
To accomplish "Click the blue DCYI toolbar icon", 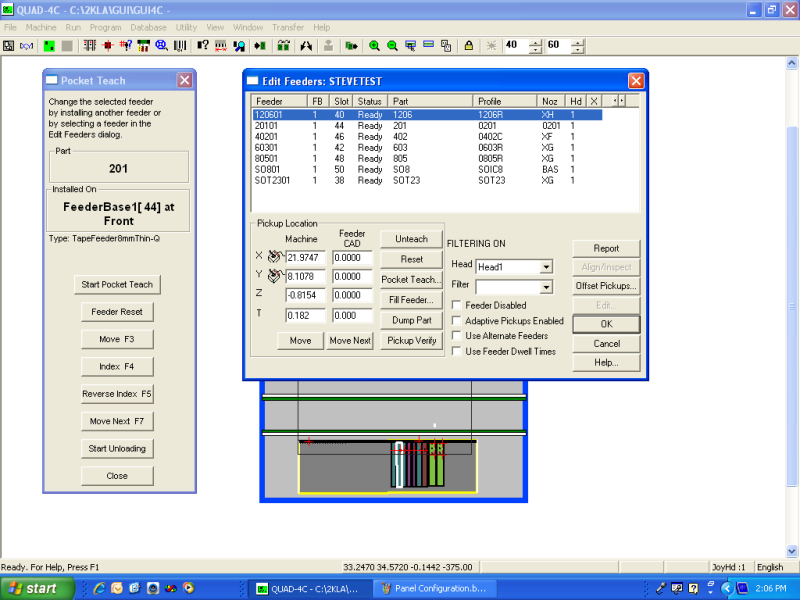I will pyautogui.click(x=27, y=46).
